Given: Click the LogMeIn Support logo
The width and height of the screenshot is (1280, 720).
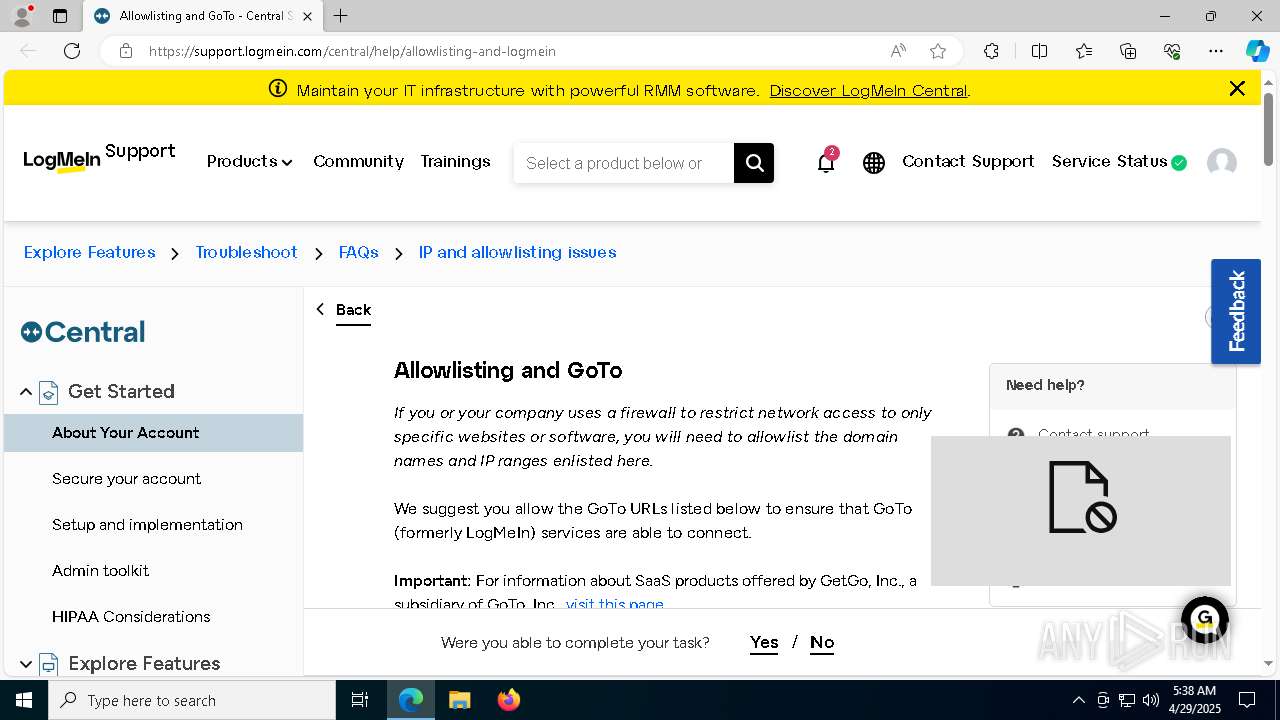Looking at the screenshot, I should pyautogui.click(x=99, y=157).
